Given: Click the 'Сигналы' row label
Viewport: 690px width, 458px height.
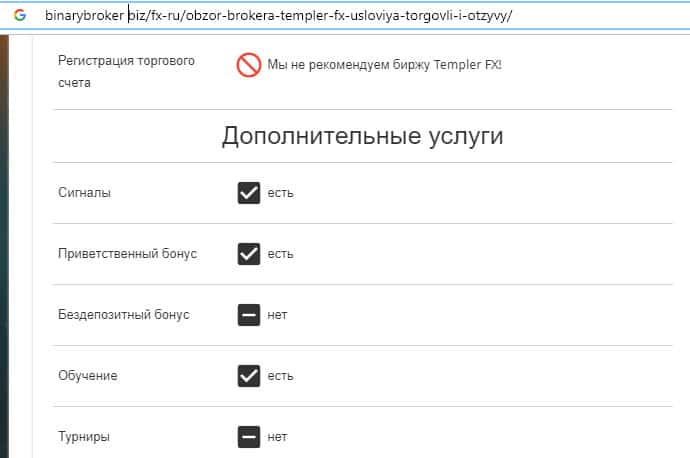Looking at the screenshot, I should click(x=84, y=193).
